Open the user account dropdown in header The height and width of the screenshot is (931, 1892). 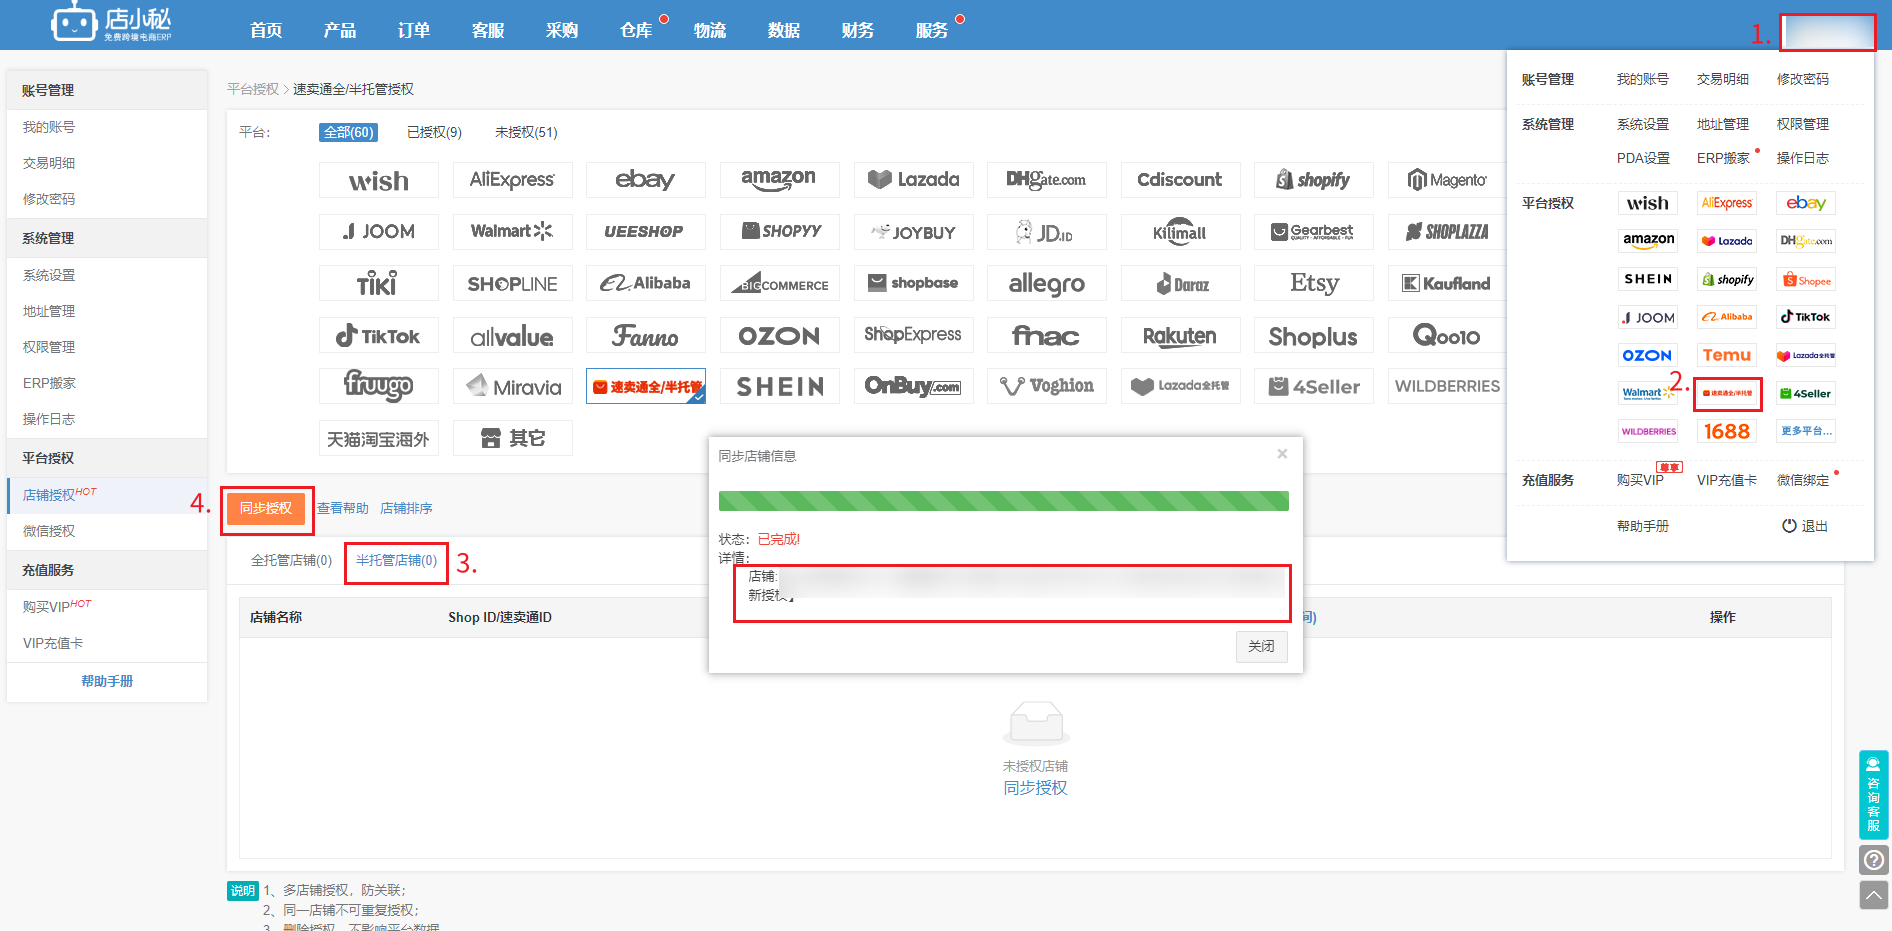1828,32
